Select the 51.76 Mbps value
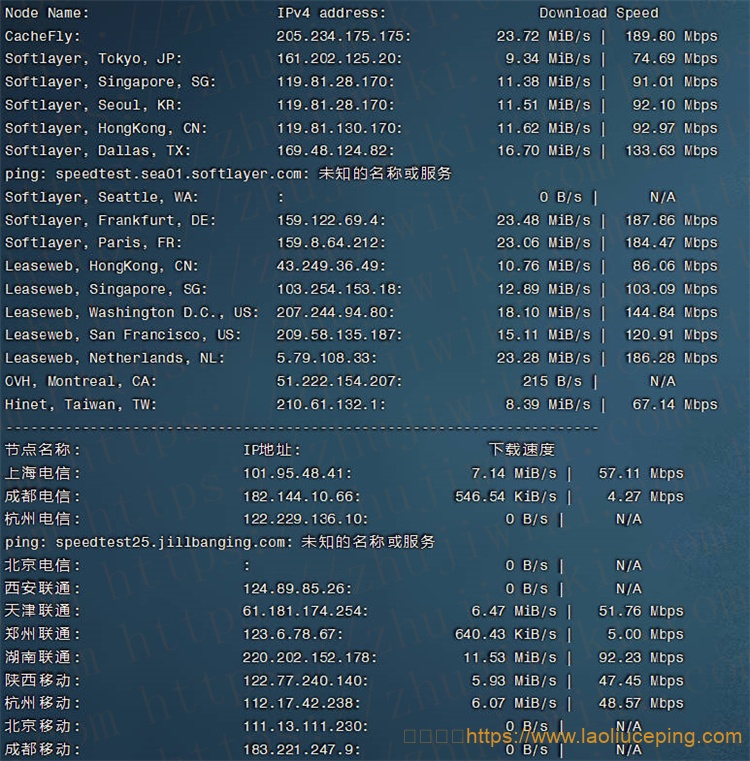Image resolution: width=750 pixels, height=761 pixels. click(x=641, y=612)
